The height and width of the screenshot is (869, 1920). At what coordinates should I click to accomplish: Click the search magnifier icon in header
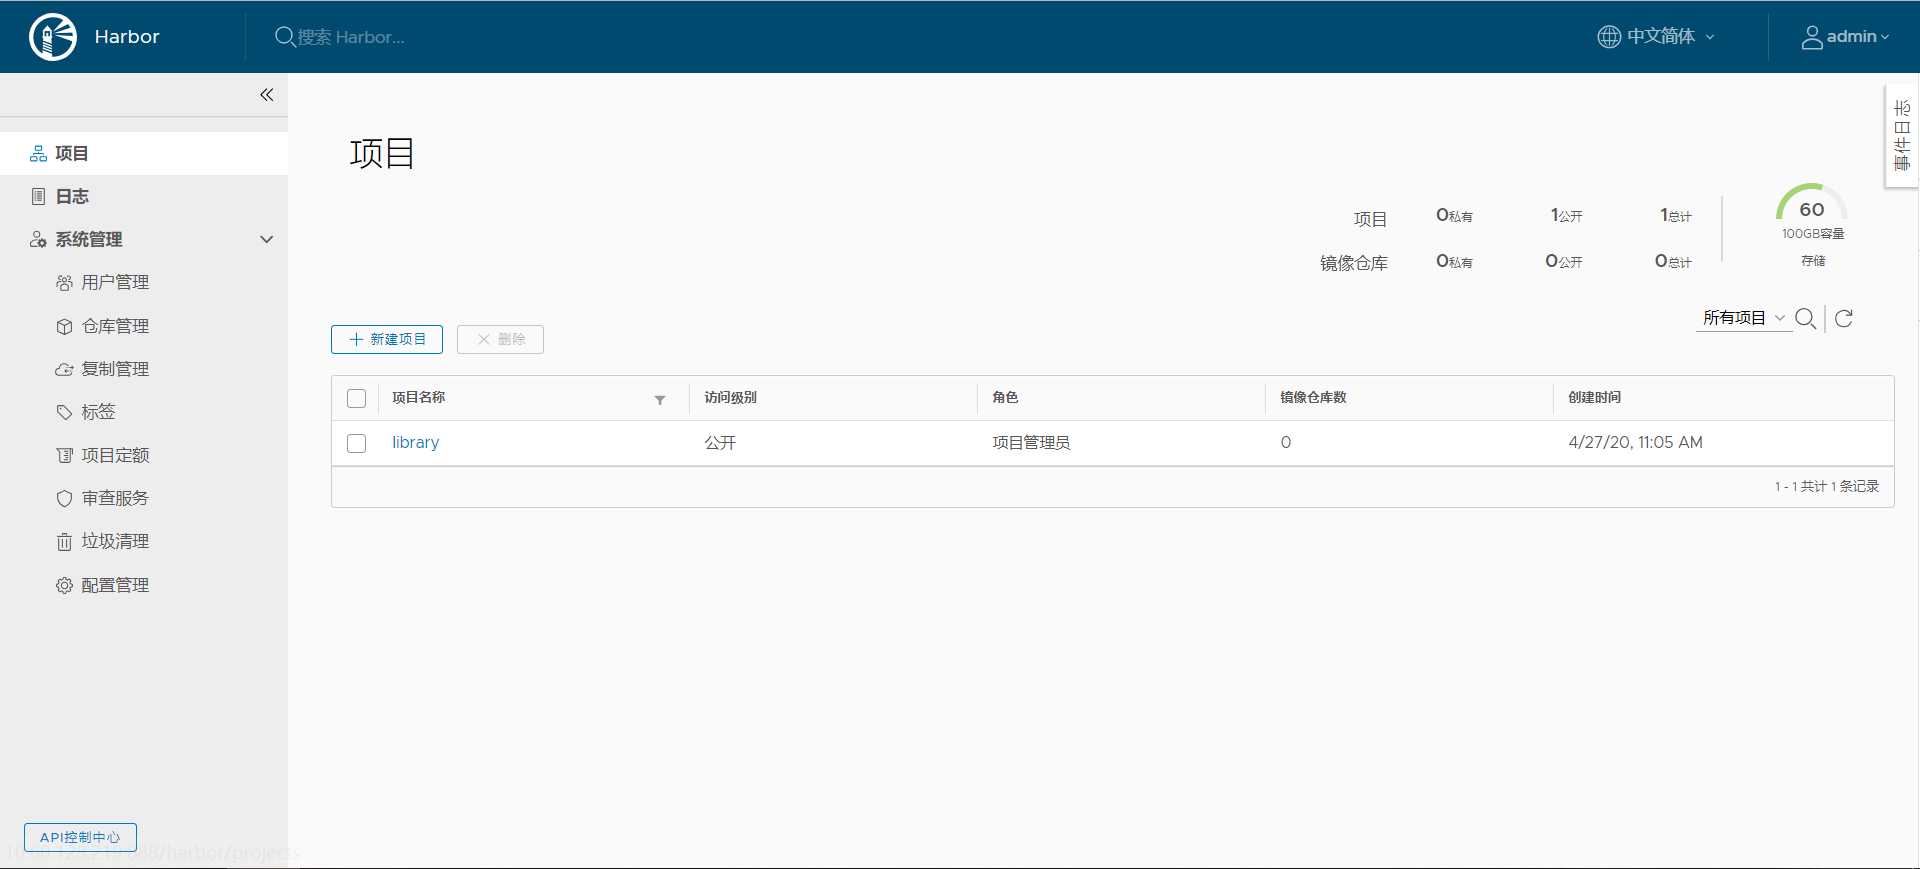coord(285,37)
